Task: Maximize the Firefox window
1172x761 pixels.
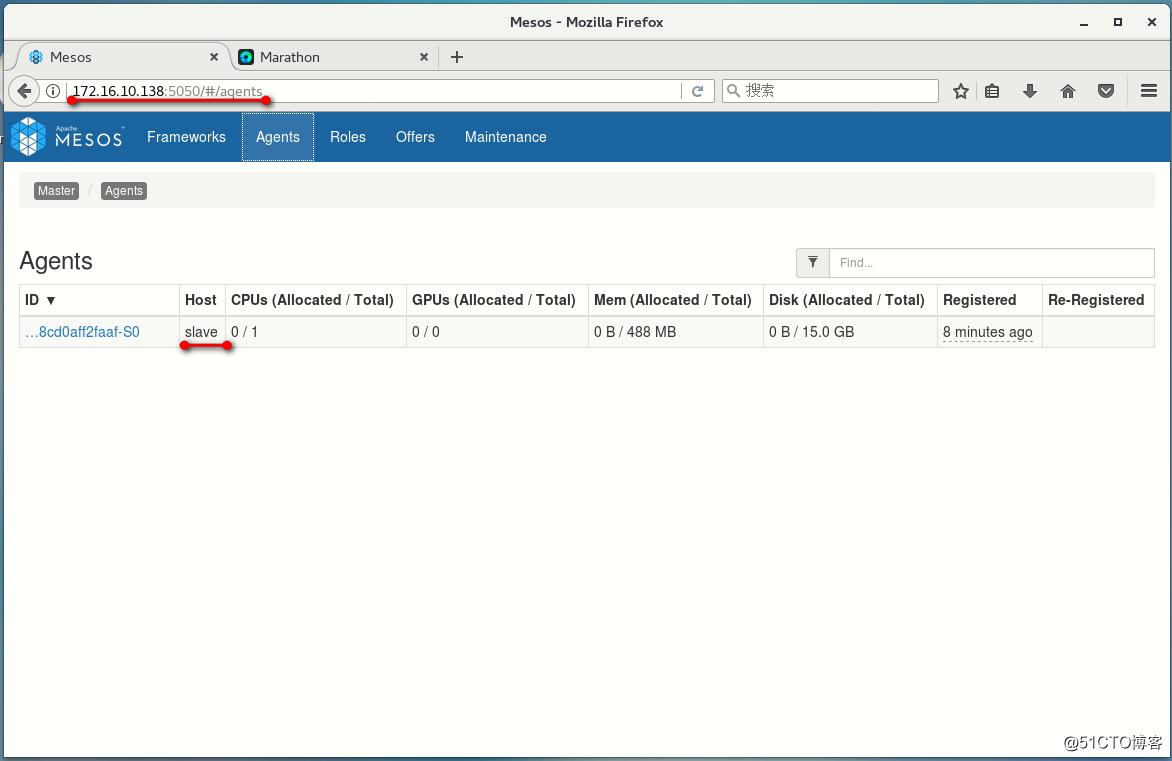Action: [x=1117, y=22]
